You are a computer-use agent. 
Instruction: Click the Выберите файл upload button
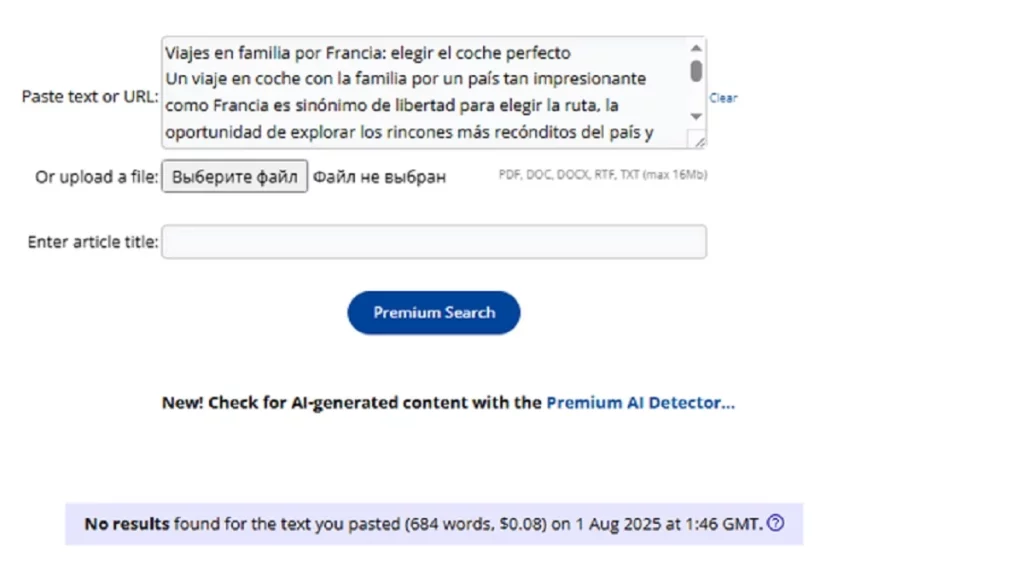pos(234,176)
